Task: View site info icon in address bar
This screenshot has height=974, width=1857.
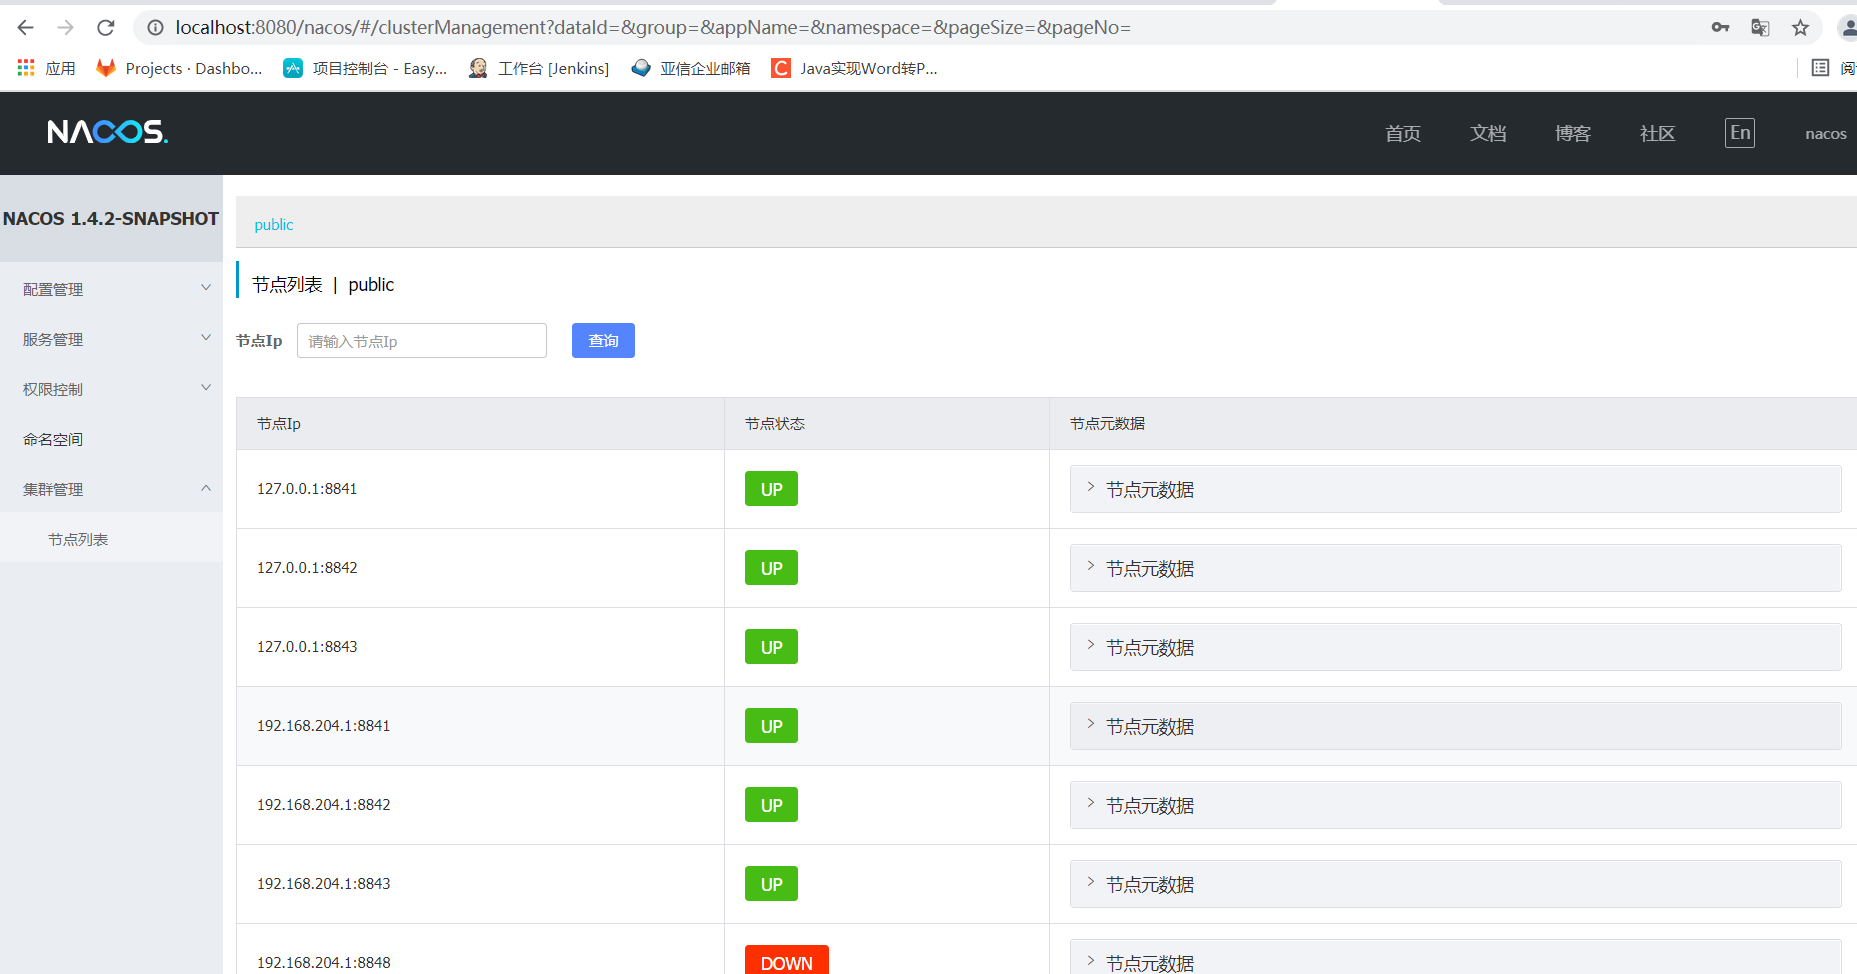Action: [x=156, y=28]
